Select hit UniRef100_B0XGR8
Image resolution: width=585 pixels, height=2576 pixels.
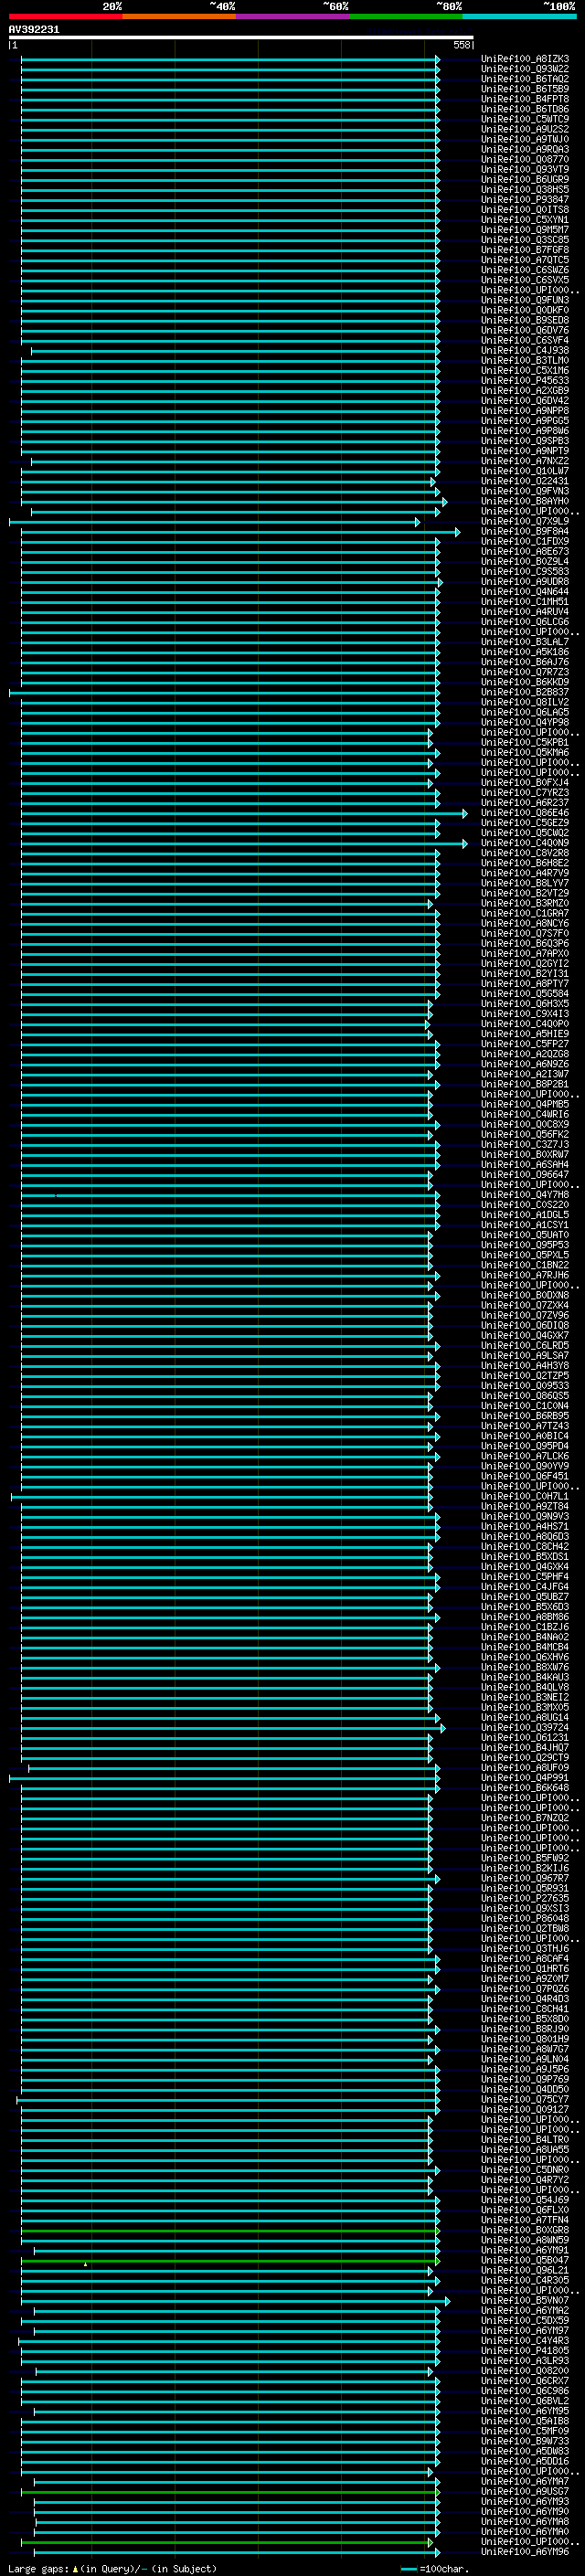pos(525,2230)
